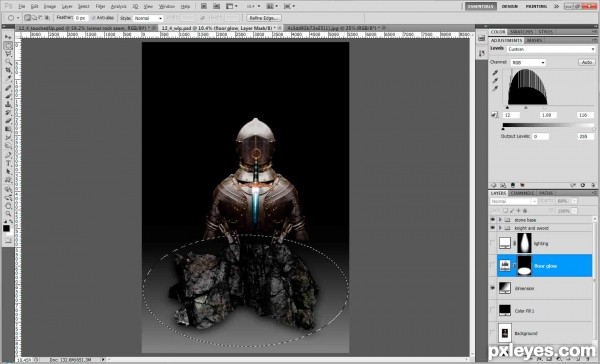
Task: Switch to the Channels tab
Action: pos(522,193)
